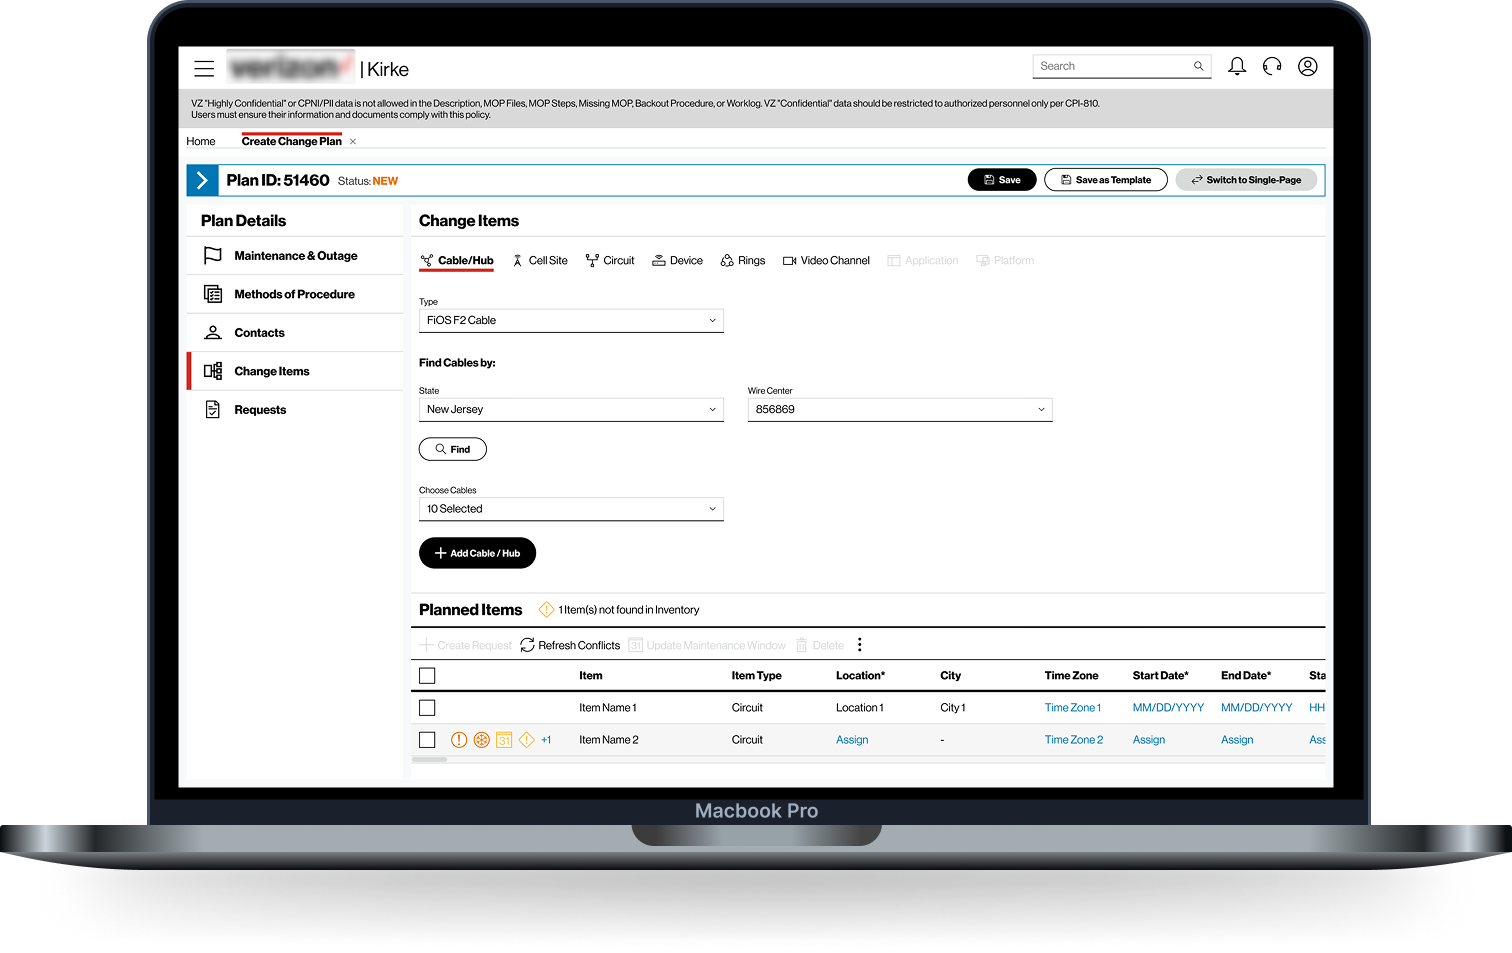This screenshot has height=953, width=1512.
Task: Click Add Cable / Hub button
Action: tap(477, 553)
